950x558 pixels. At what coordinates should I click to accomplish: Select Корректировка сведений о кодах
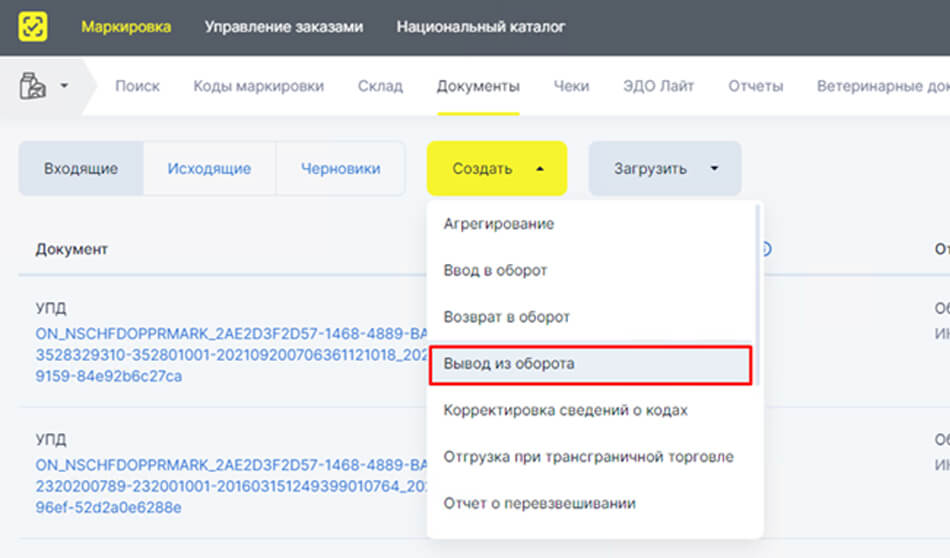pos(565,410)
